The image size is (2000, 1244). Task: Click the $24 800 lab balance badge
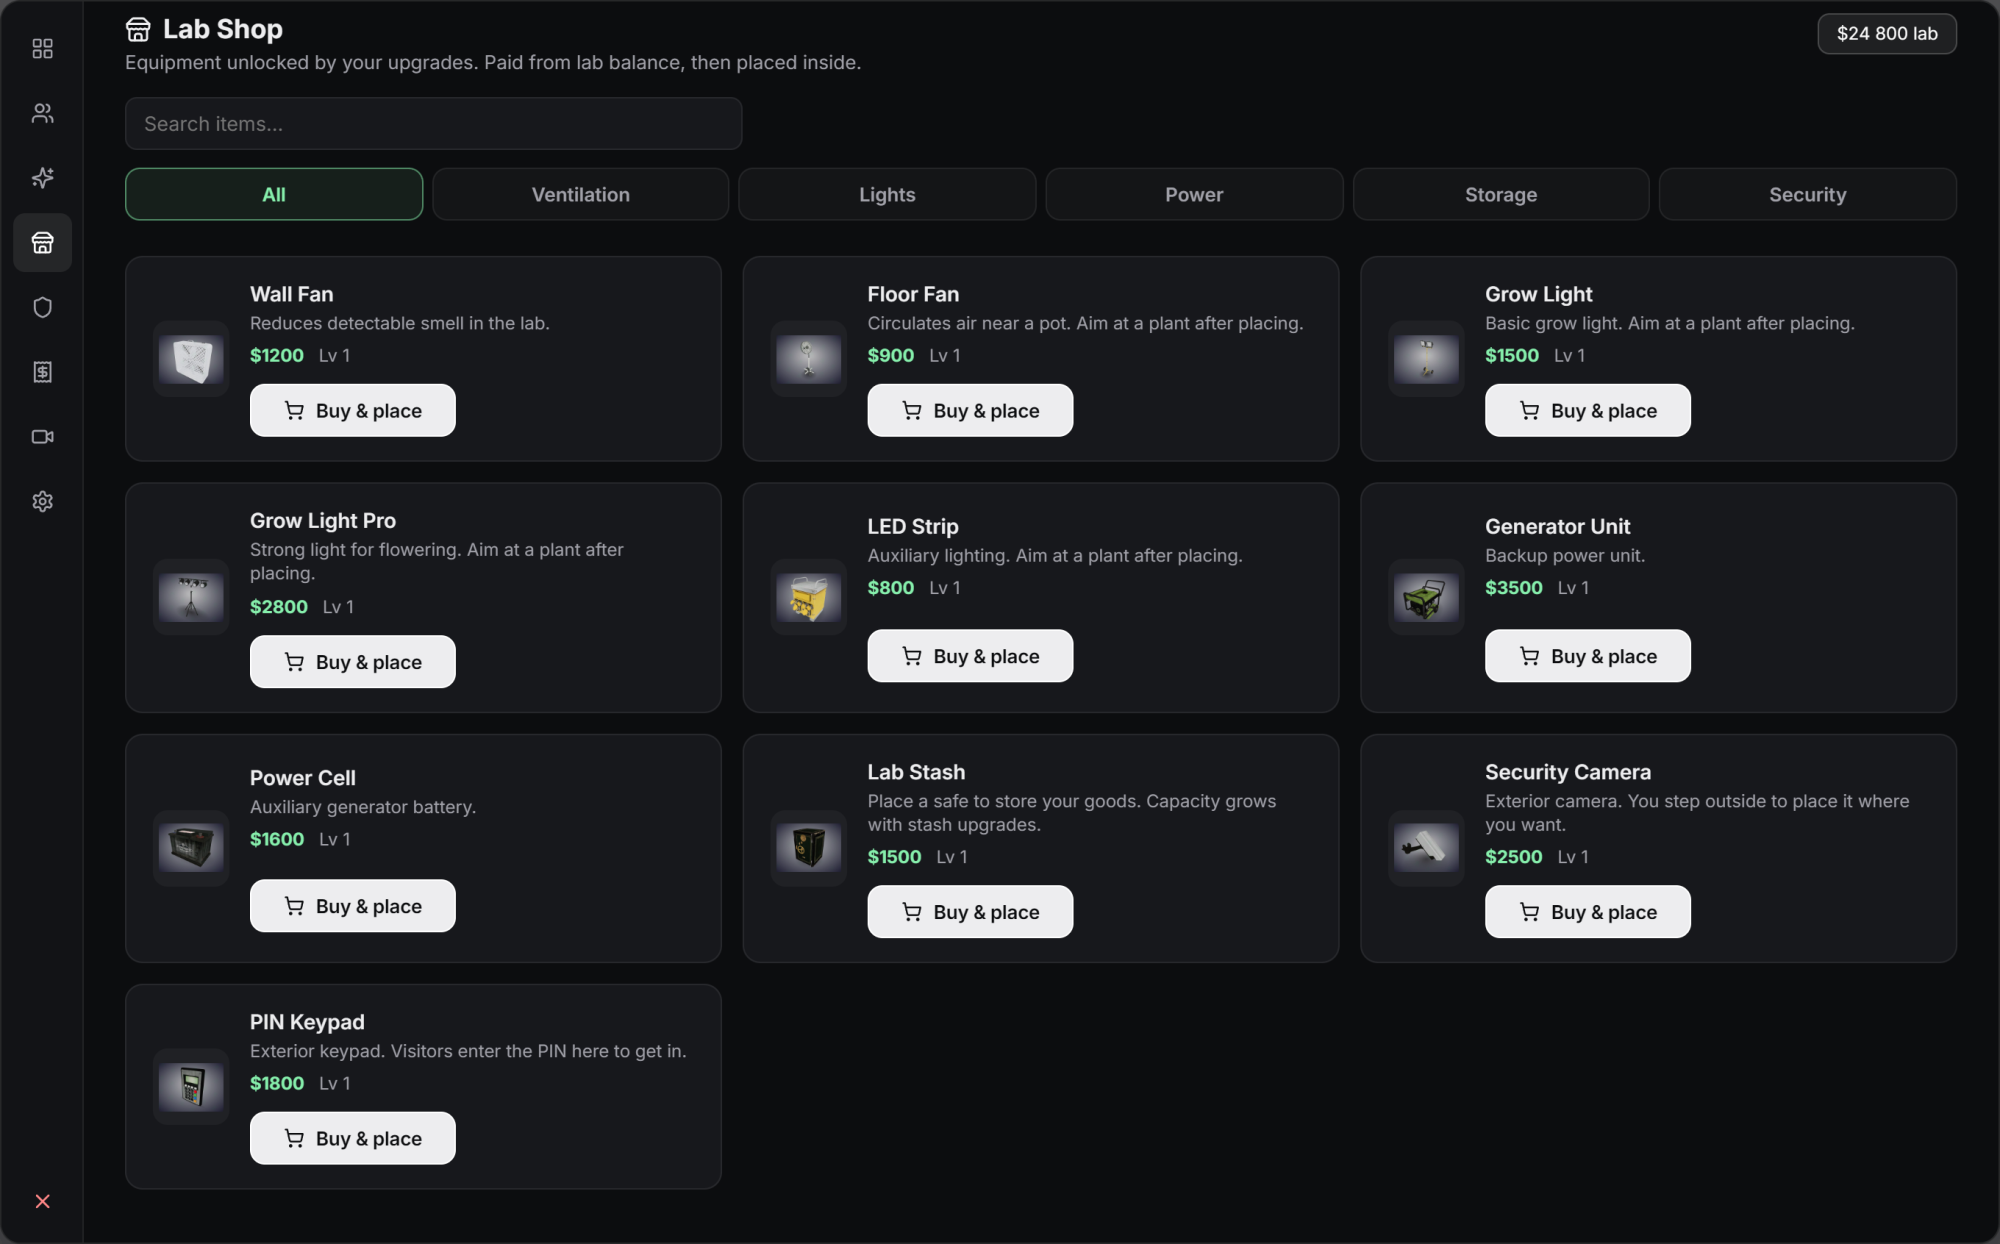tap(1886, 33)
